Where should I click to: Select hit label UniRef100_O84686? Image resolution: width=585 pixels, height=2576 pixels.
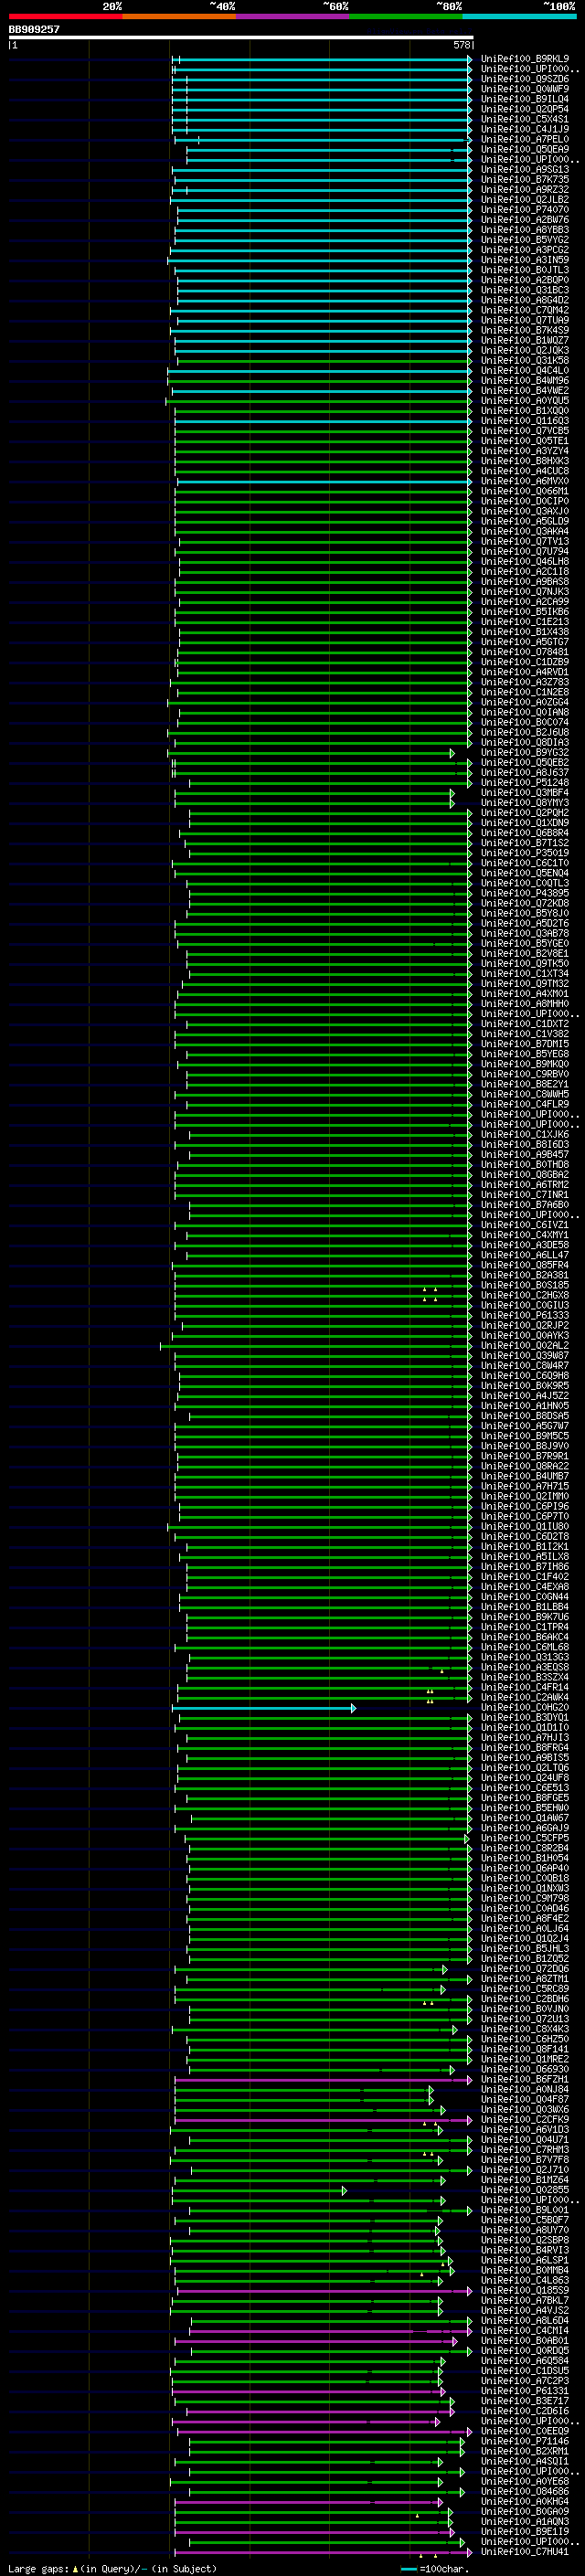point(525,2491)
